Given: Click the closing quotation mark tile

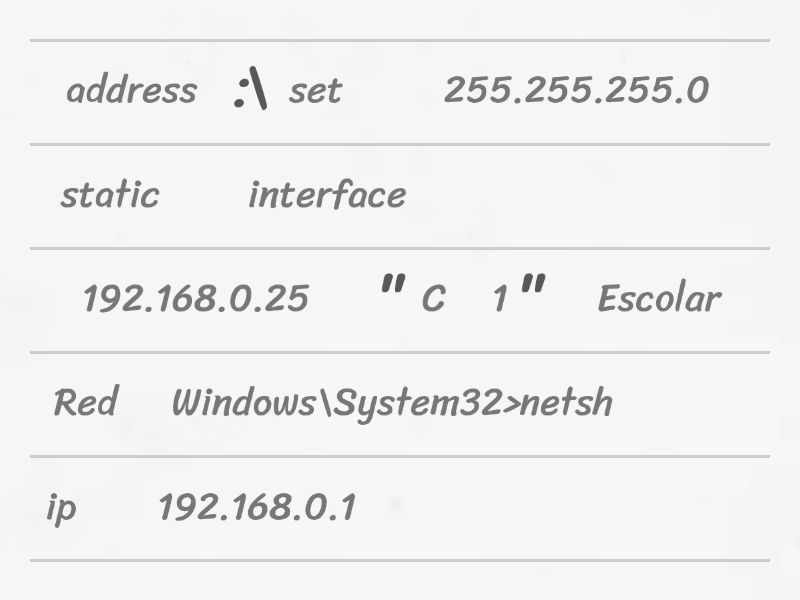Looking at the screenshot, I should (x=533, y=293).
